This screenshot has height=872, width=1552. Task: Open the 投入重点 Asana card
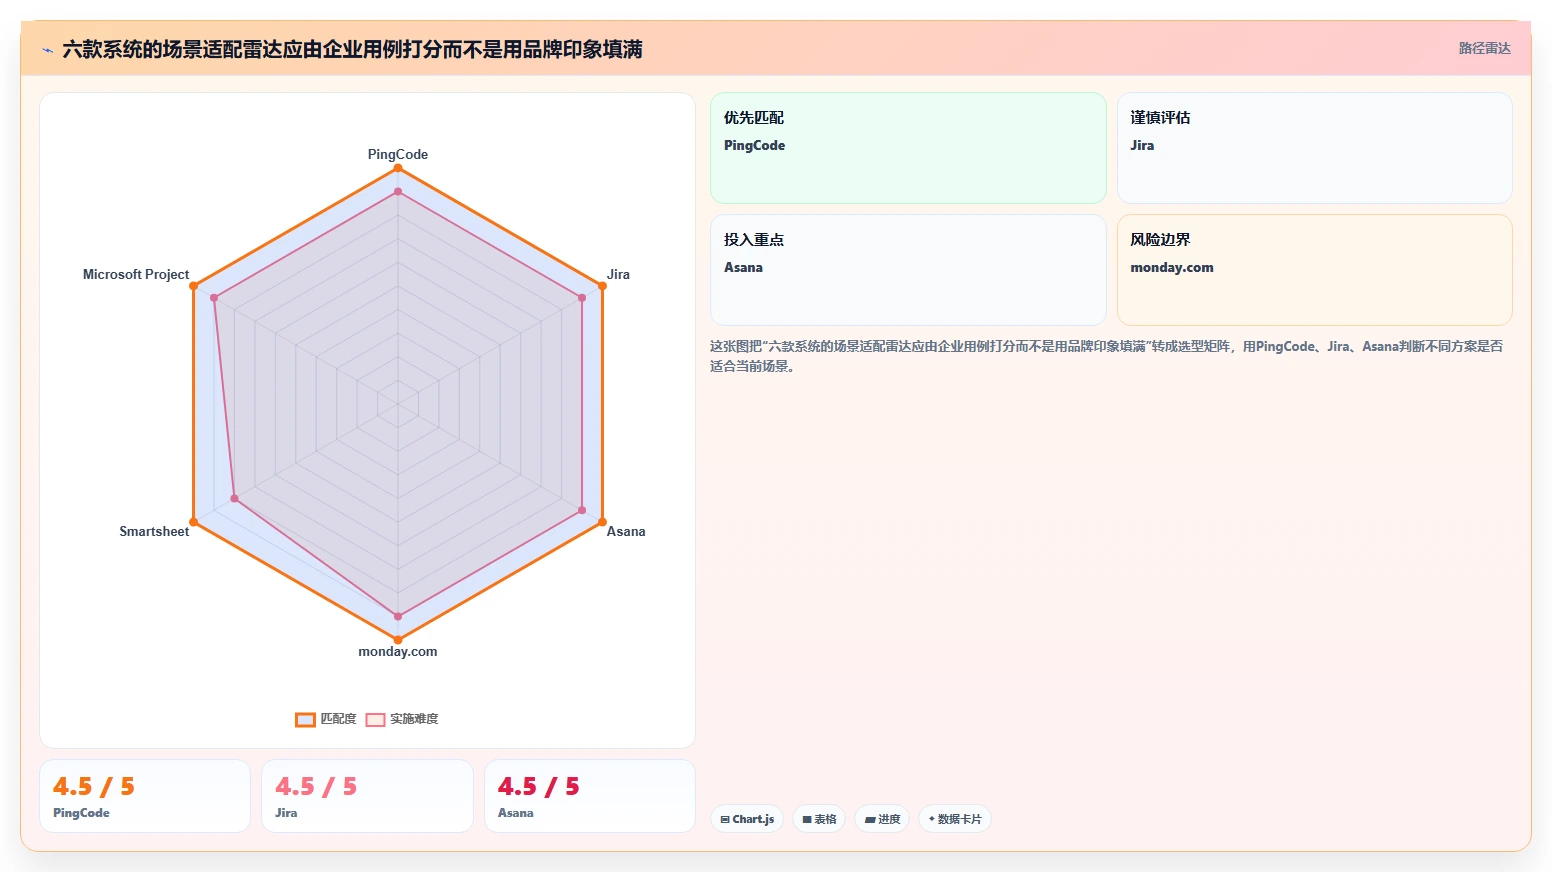(908, 270)
